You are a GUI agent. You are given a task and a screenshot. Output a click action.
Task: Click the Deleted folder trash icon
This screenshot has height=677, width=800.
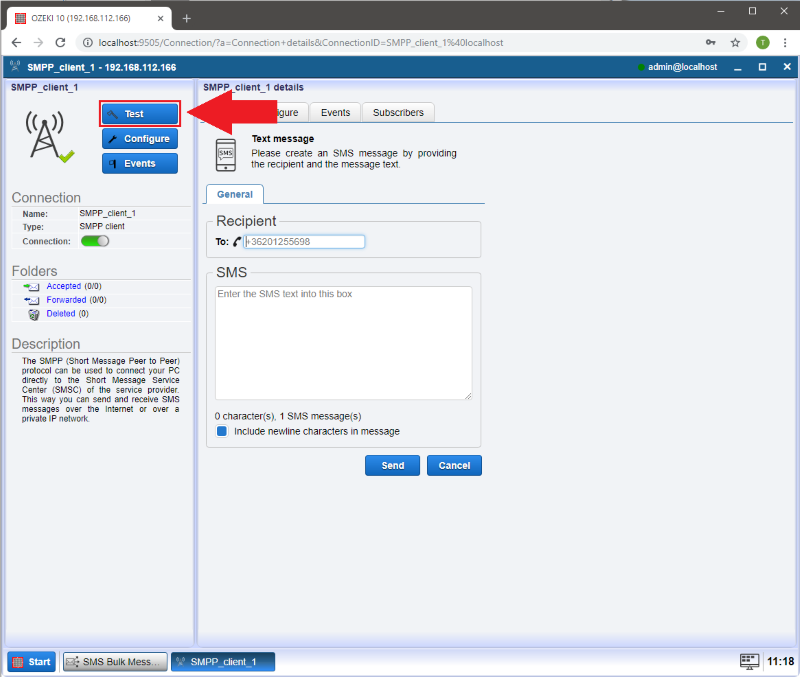click(33, 314)
